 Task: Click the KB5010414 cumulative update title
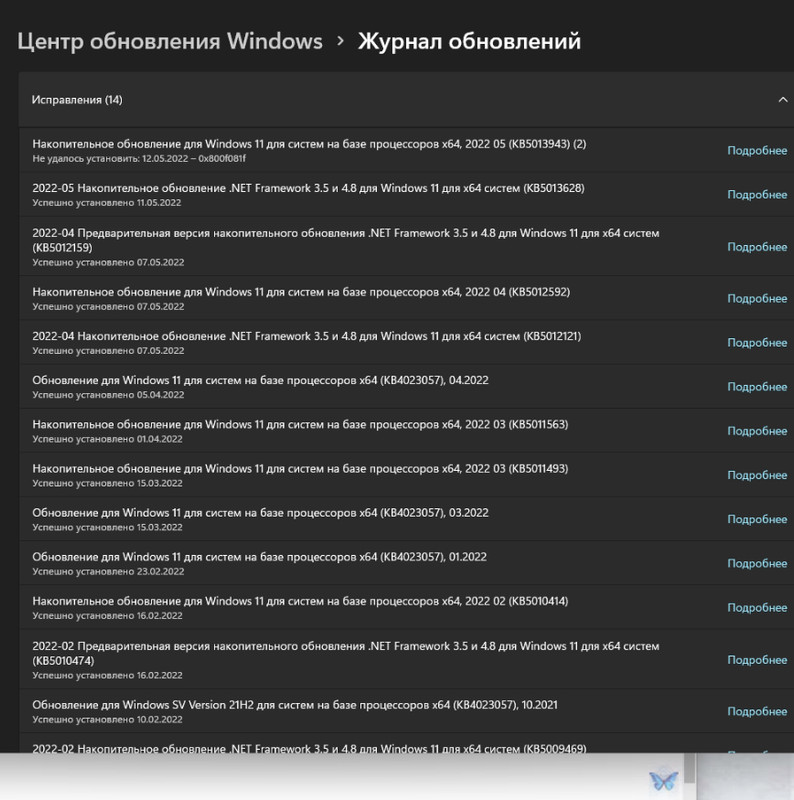[x=300, y=601]
